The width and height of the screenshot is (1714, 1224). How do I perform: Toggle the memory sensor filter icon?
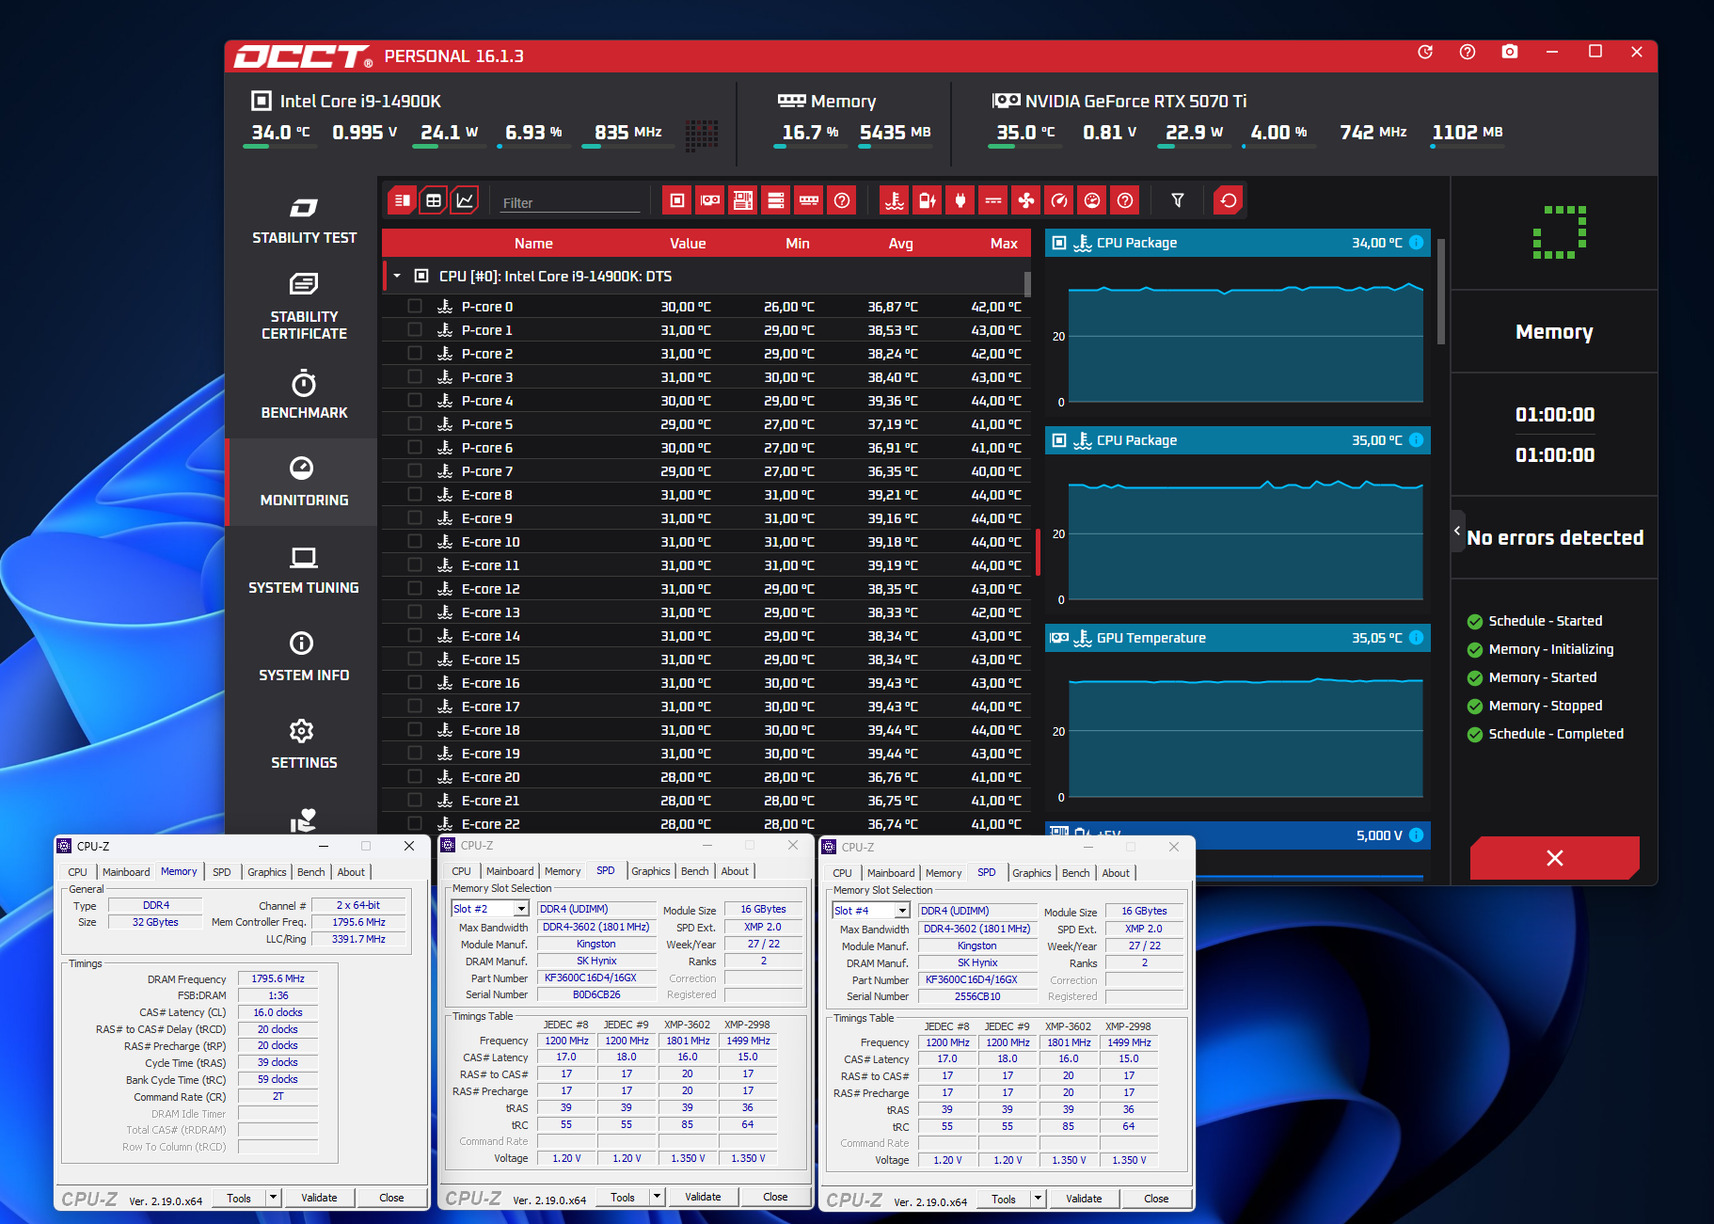pos(809,201)
